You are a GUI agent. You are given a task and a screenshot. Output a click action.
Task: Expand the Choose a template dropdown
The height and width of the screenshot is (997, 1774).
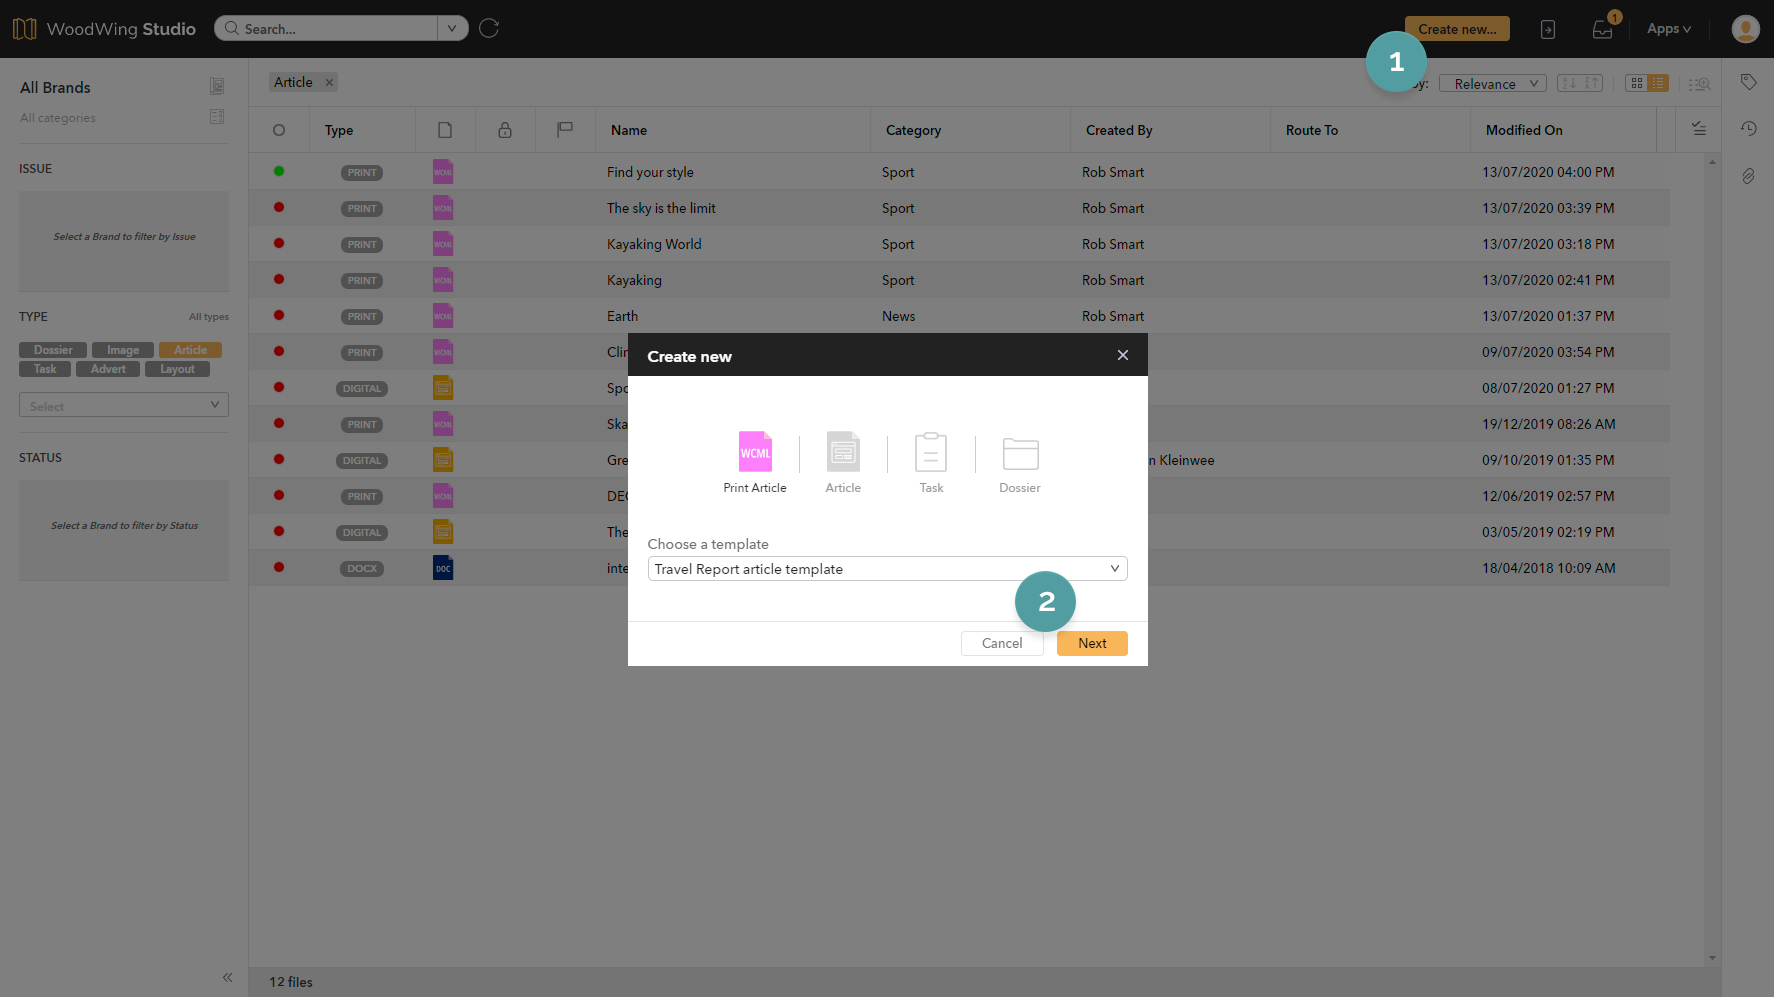[887, 569]
